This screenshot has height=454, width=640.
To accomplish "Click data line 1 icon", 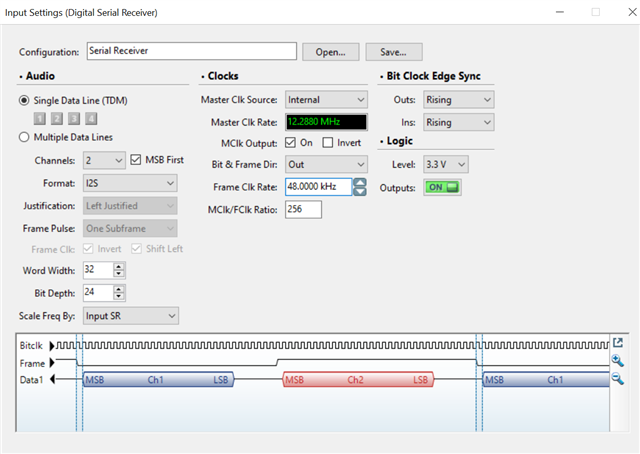I will pos(40,119).
